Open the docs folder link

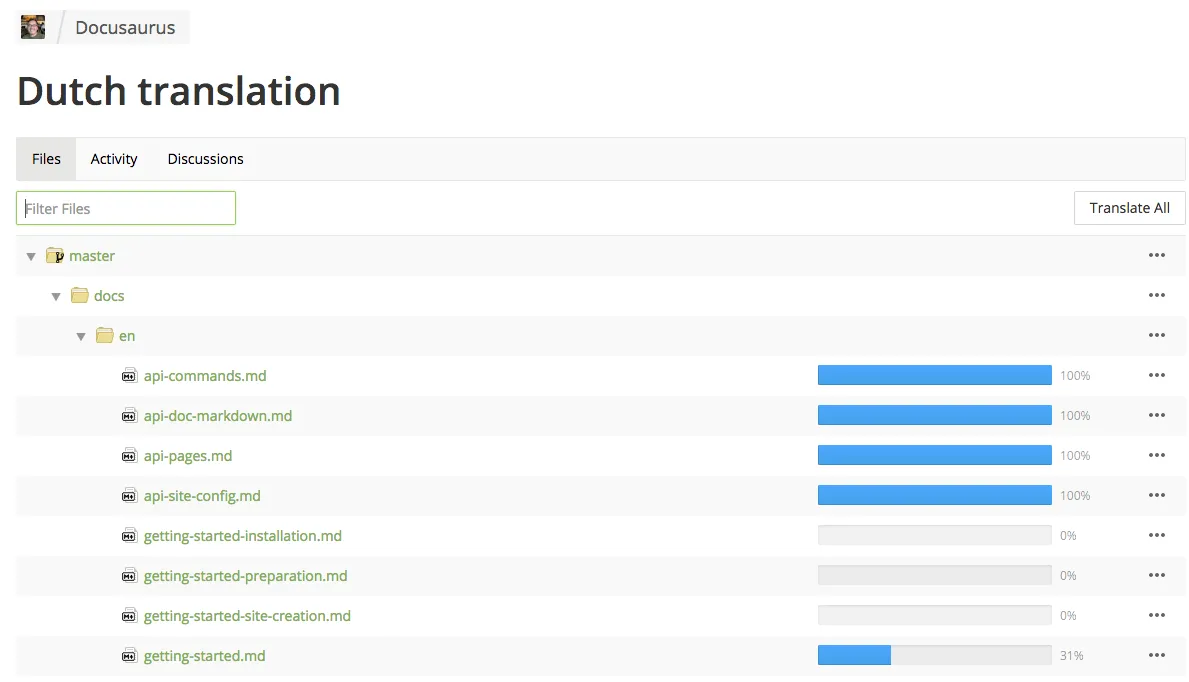[x=109, y=296]
